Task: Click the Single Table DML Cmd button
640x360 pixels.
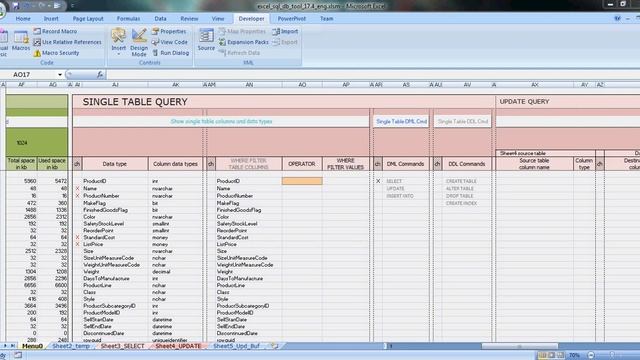Action: (401, 122)
